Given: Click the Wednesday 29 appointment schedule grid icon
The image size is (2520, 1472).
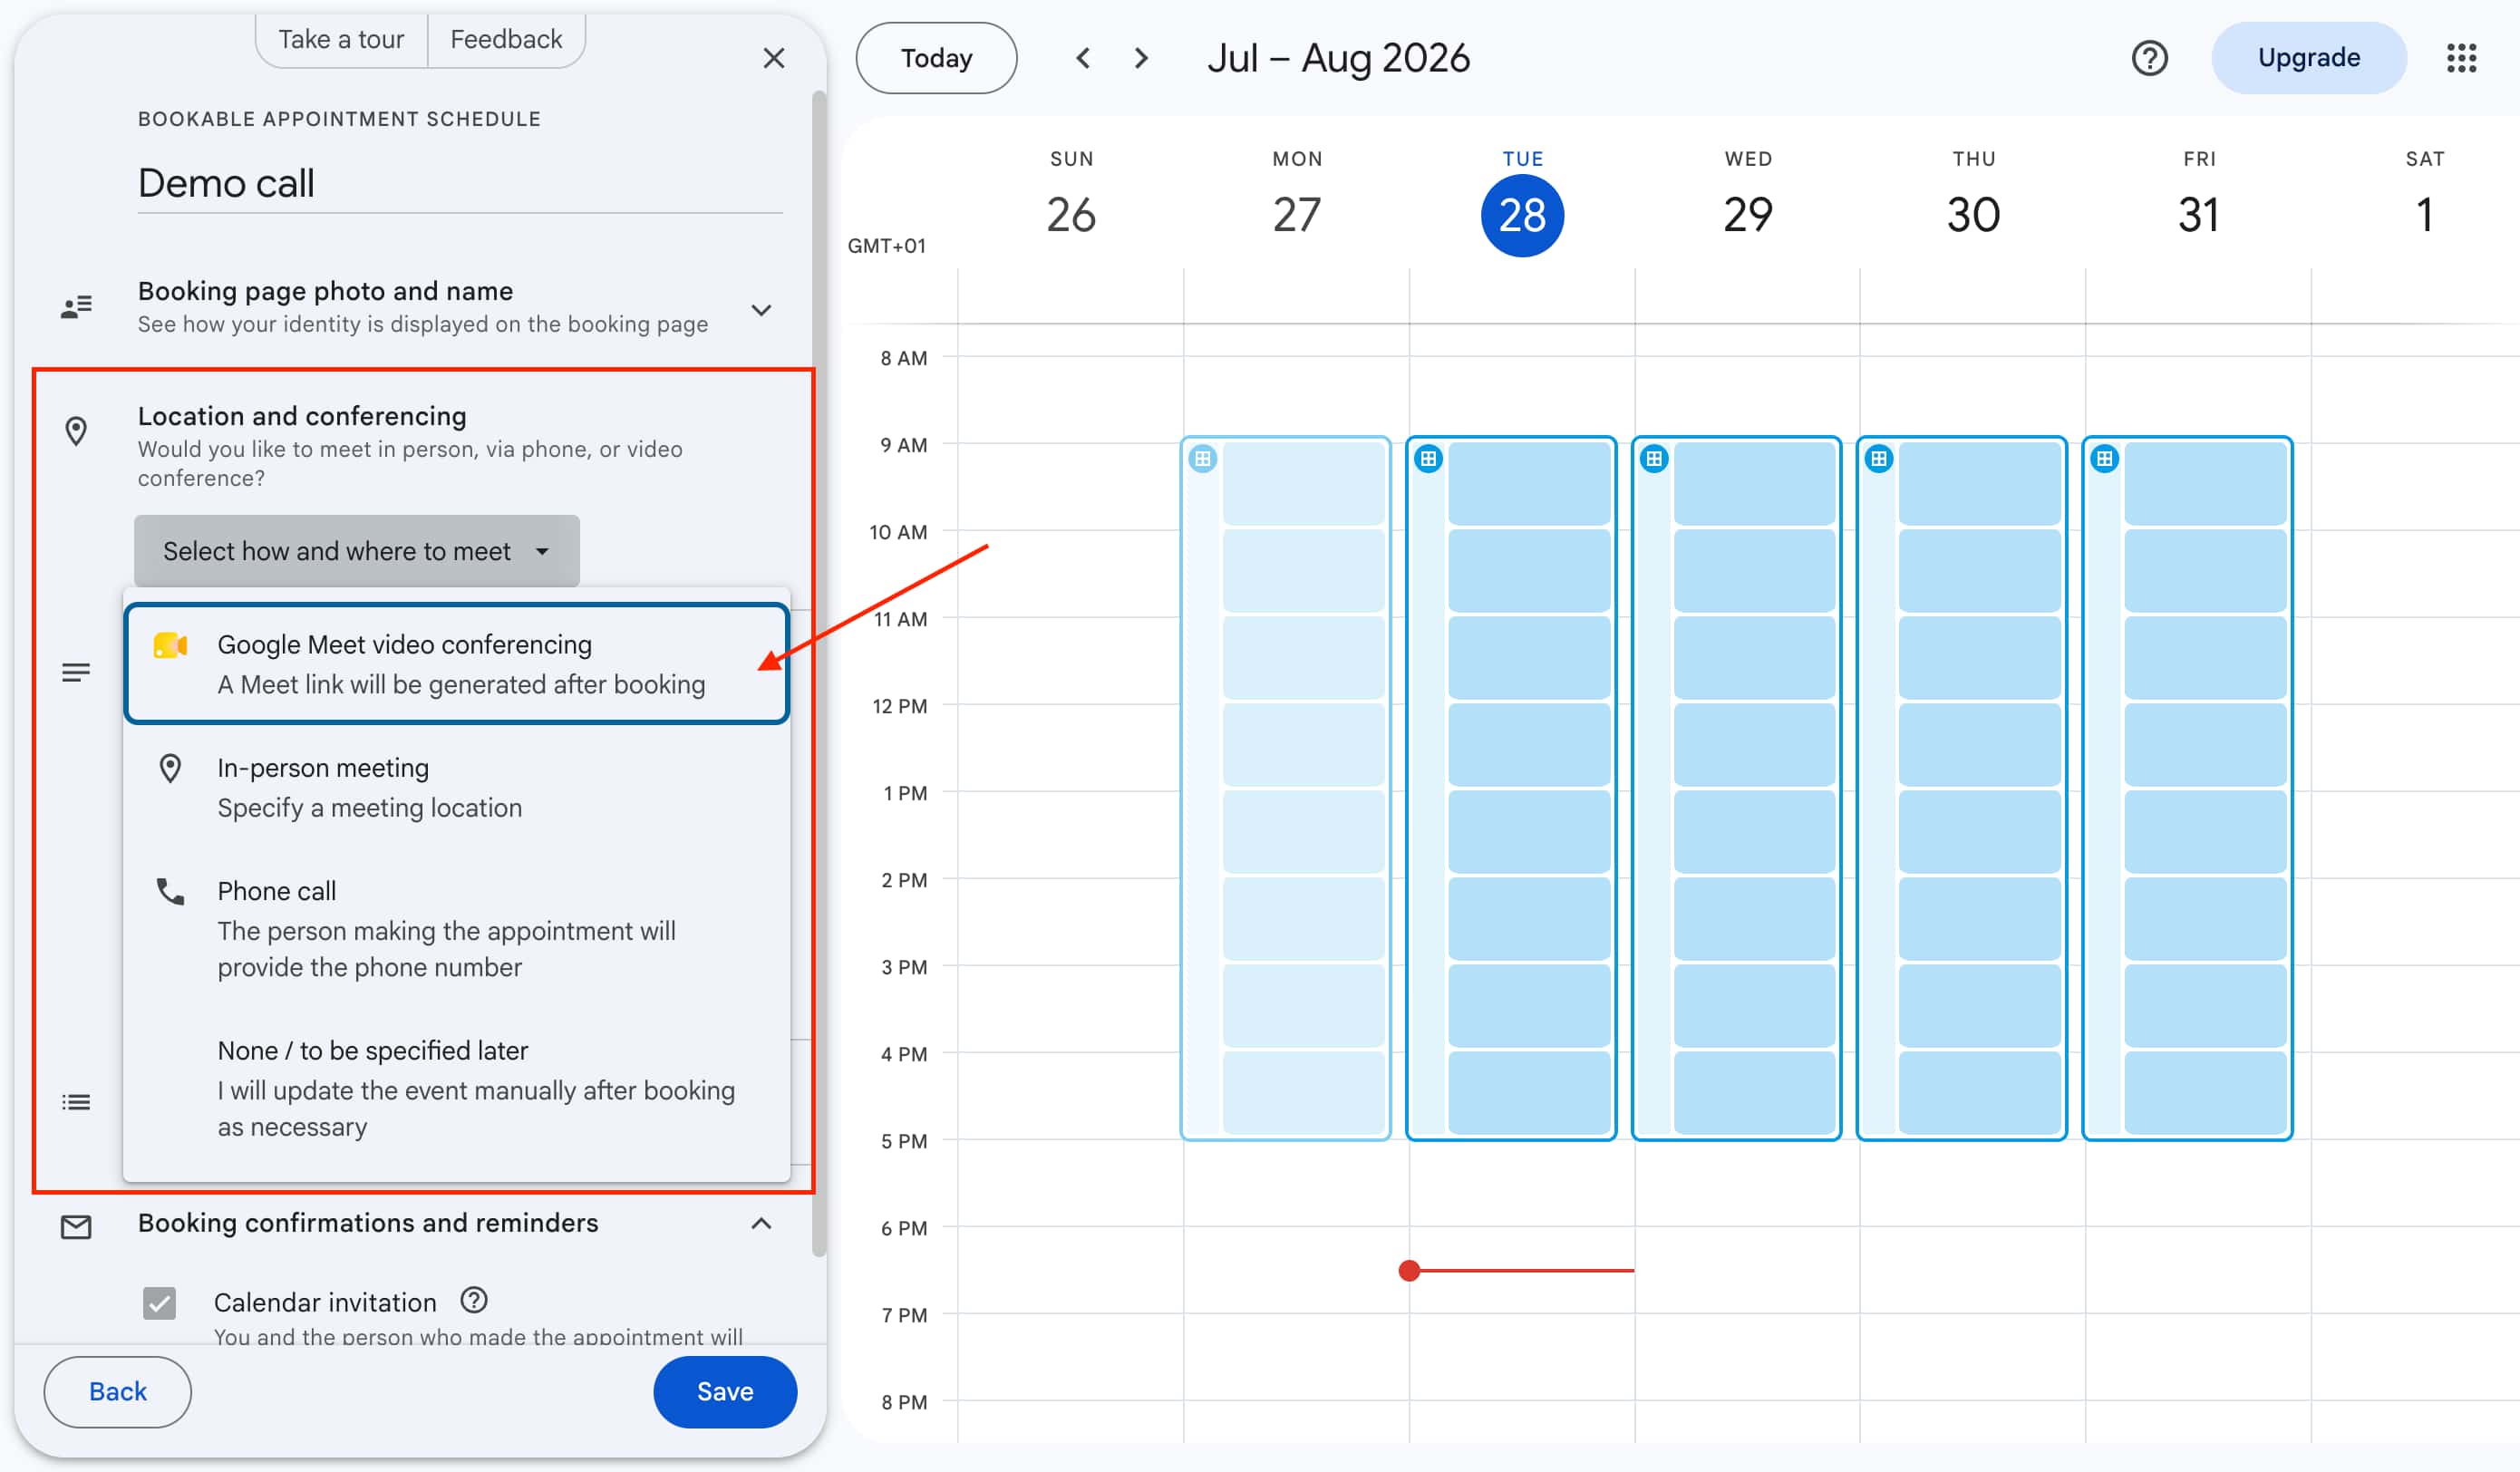Looking at the screenshot, I should click(x=1654, y=459).
